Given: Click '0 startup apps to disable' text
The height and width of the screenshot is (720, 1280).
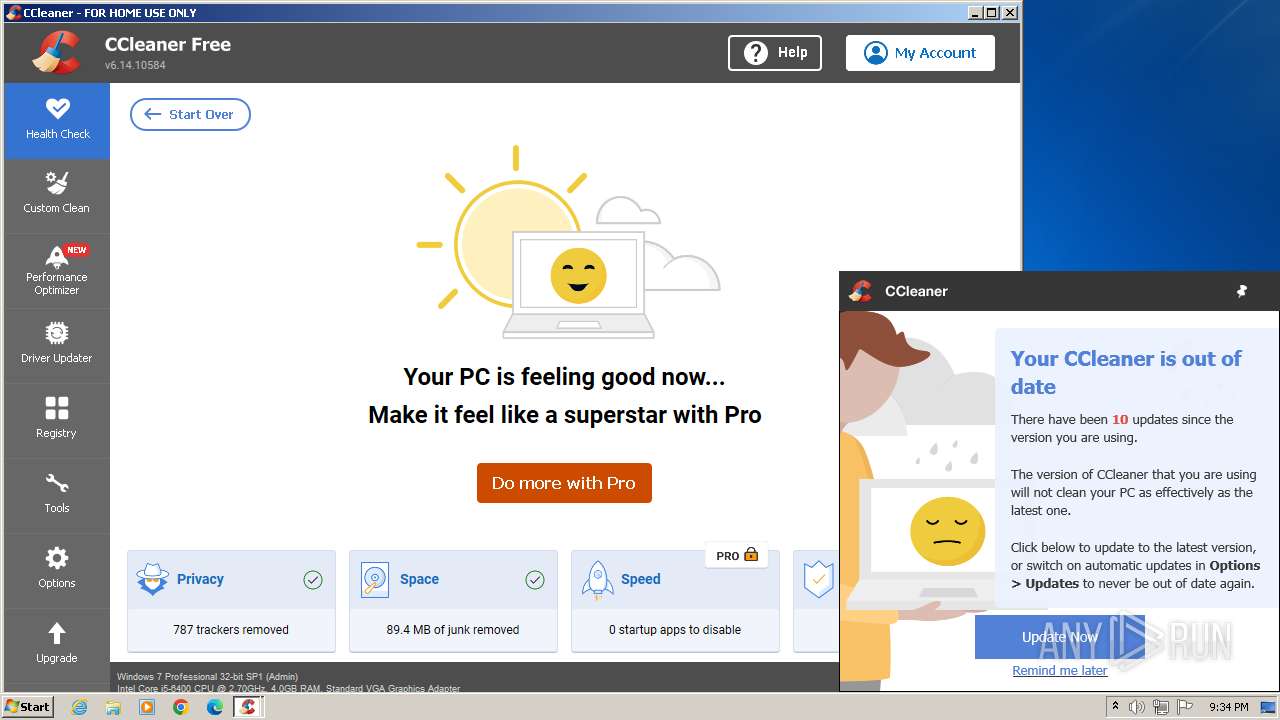Looking at the screenshot, I should click(675, 630).
